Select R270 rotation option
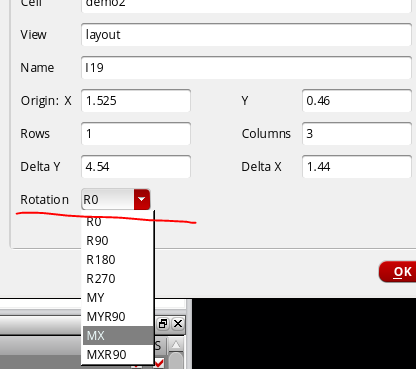The image size is (416, 369). [118, 279]
